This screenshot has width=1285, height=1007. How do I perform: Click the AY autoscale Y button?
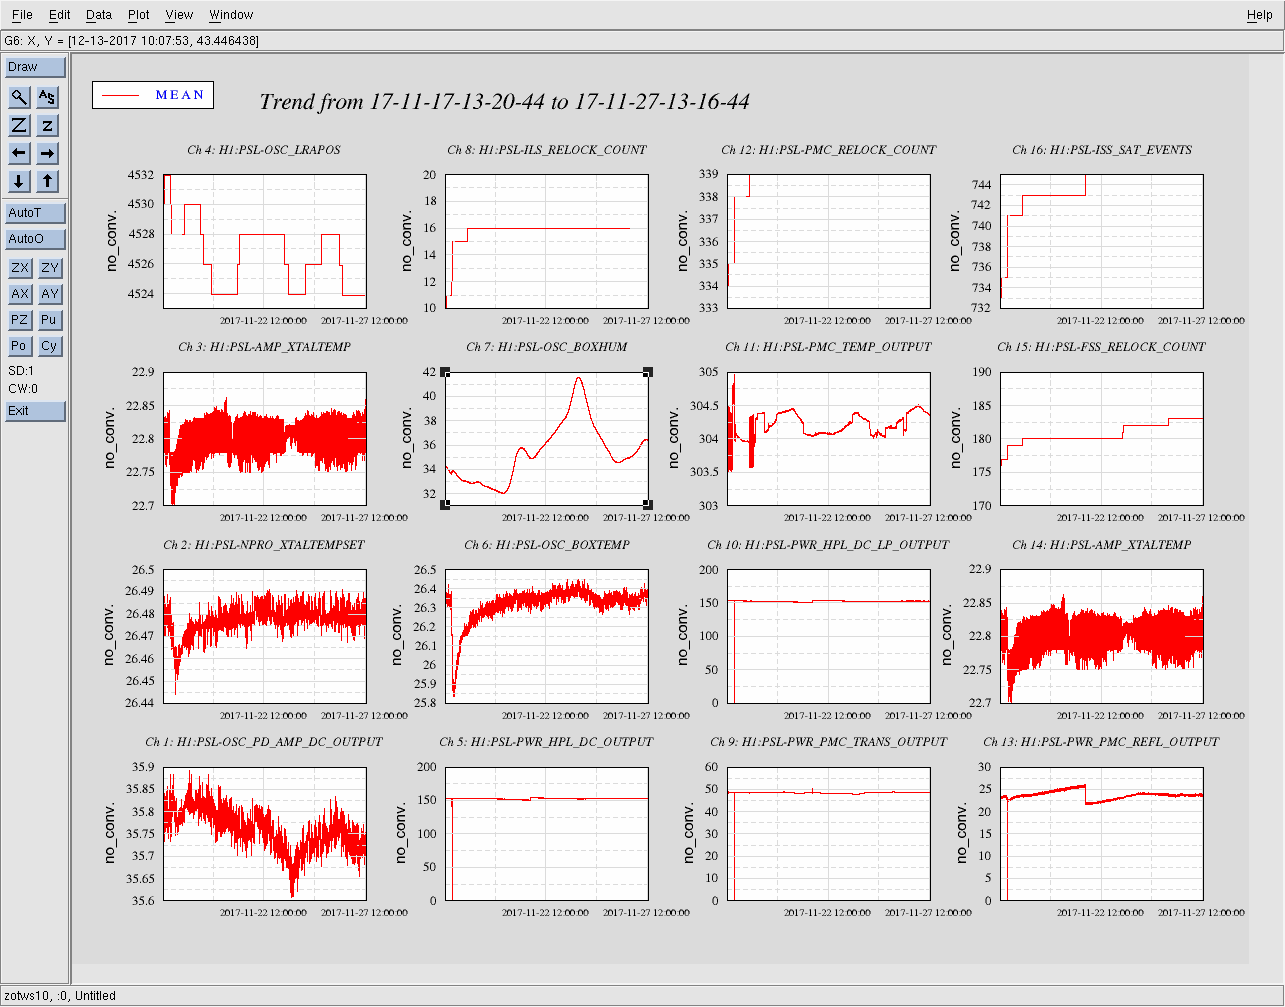click(x=49, y=294)
